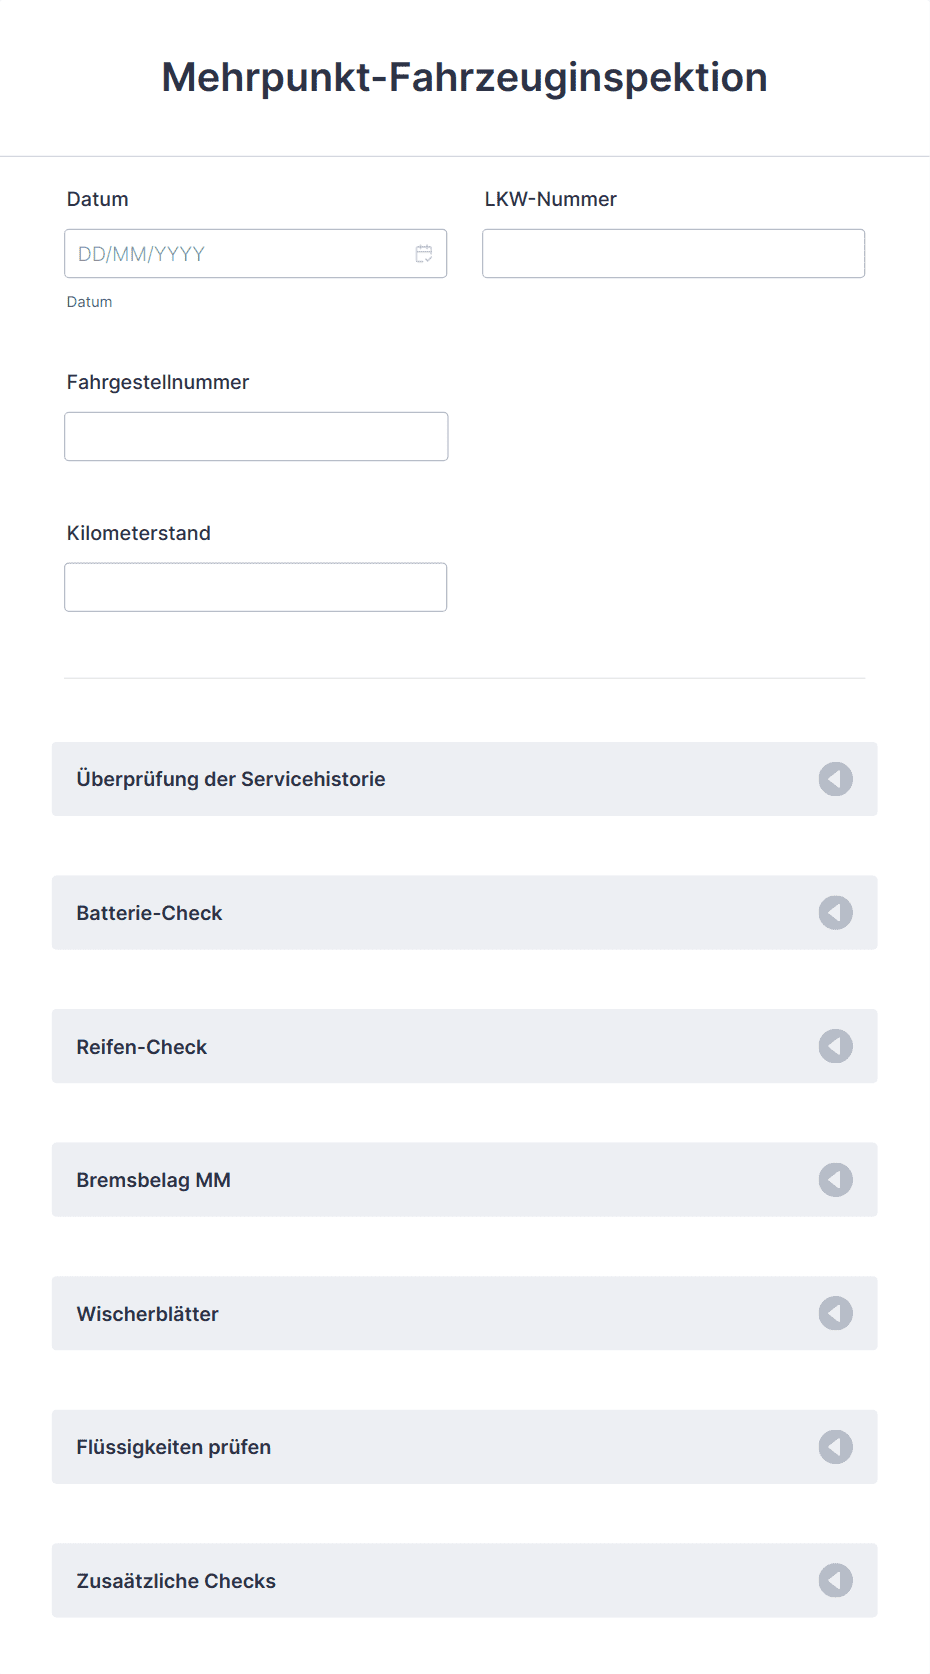
Task: Click the arrow icon on Zusaätzliche Checks
Action: tap(836, 1581)
